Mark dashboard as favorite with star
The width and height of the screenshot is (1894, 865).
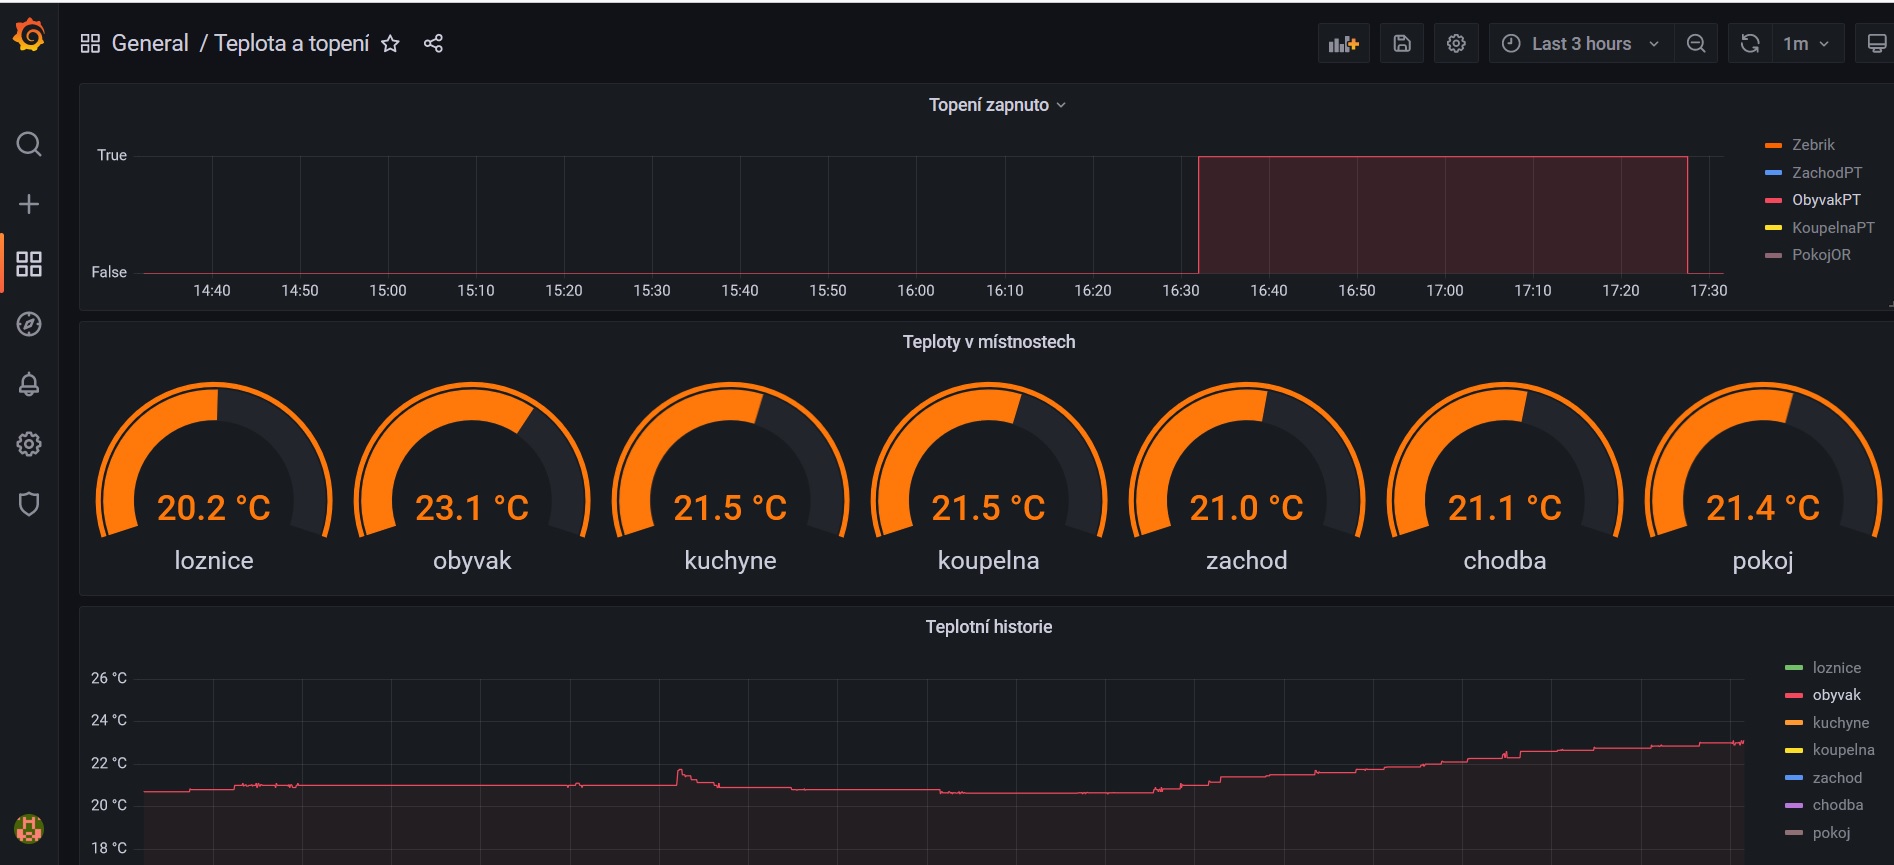(x=390, y=43)
